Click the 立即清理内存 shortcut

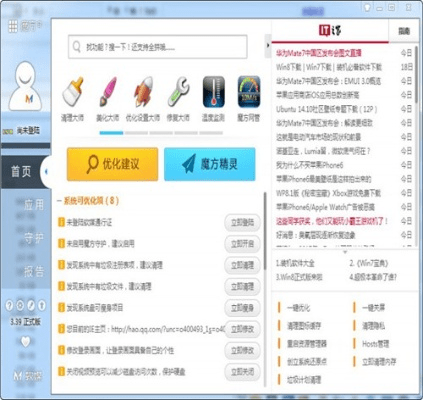[x=379, y=362]
